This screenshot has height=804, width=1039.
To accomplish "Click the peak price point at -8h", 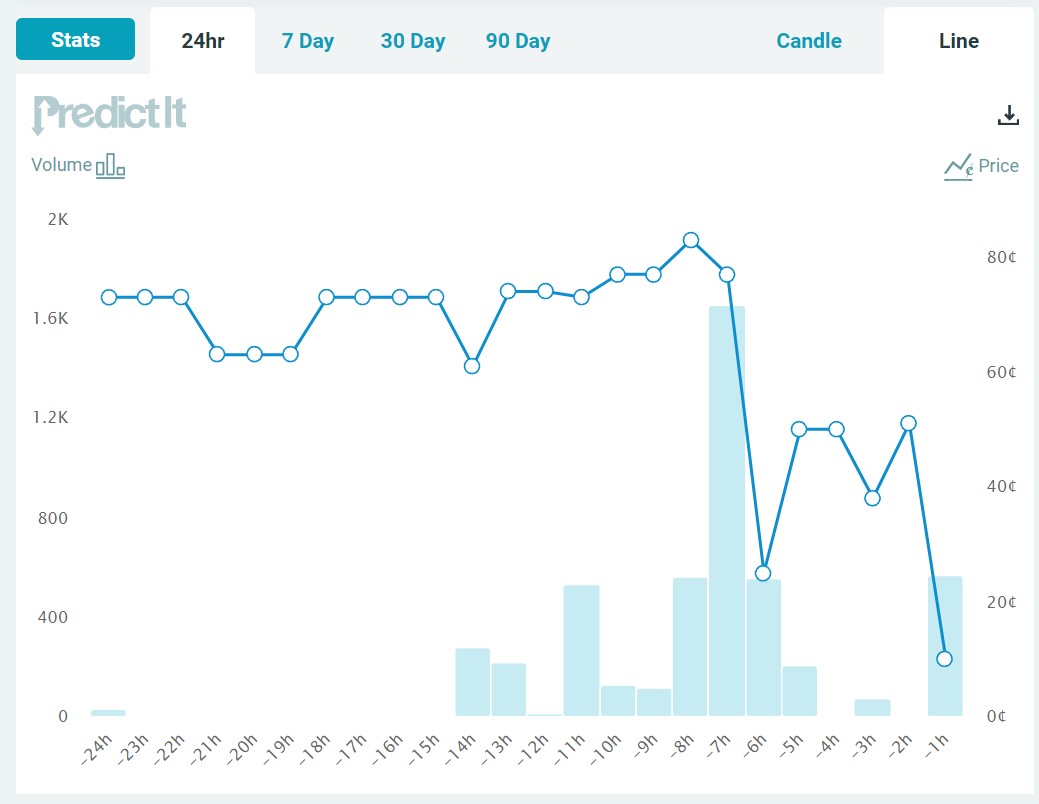I will pyautogui.click(x=690, y=240).
